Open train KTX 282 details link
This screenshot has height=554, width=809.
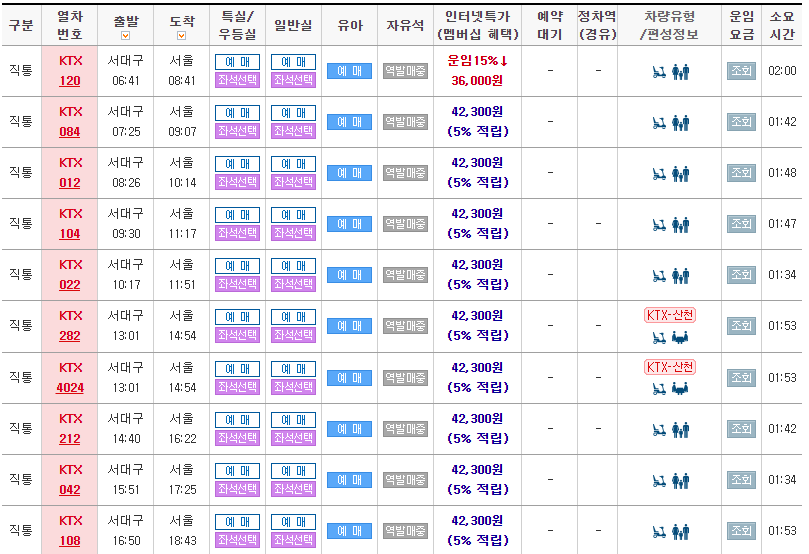(70, 336)
